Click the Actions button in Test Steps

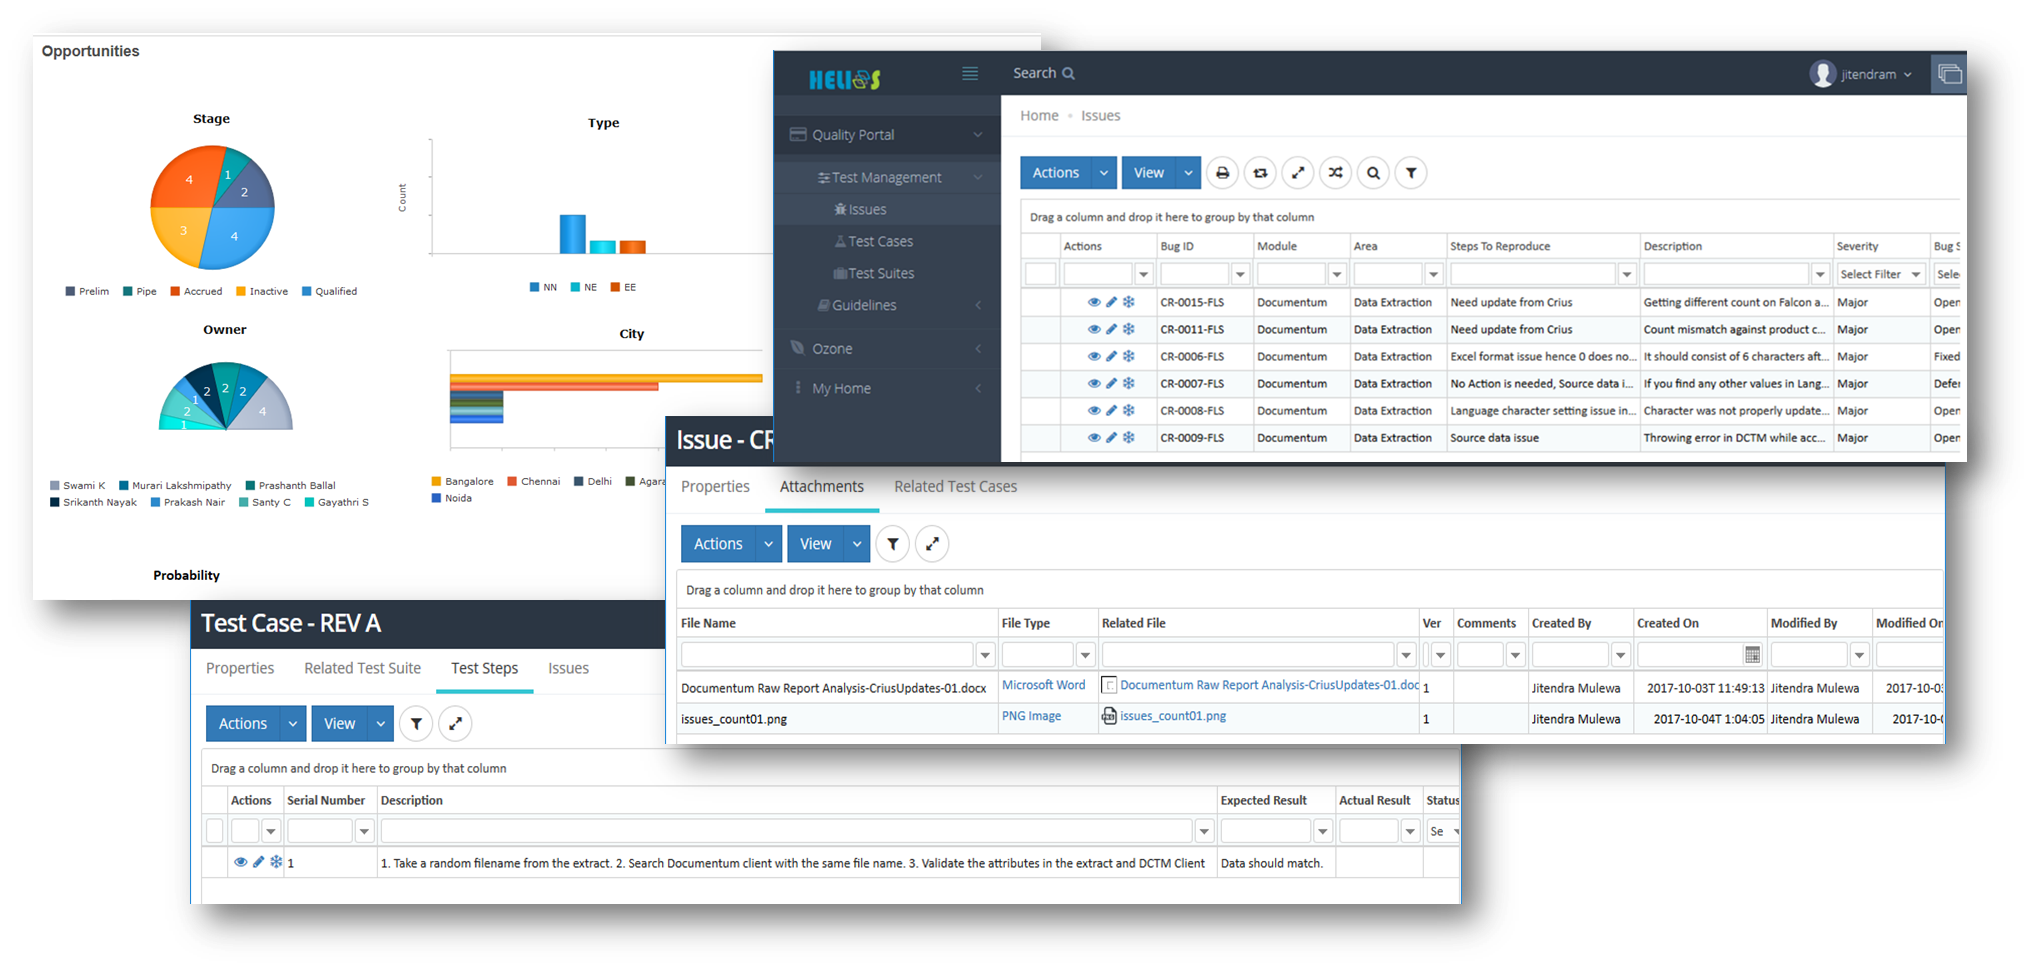point(243,724)
